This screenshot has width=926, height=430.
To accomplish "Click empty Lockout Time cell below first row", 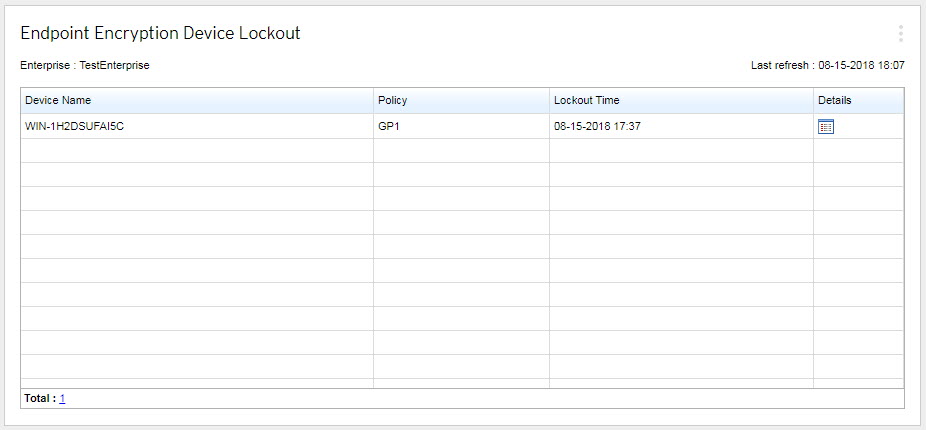I will click(680, 151).
